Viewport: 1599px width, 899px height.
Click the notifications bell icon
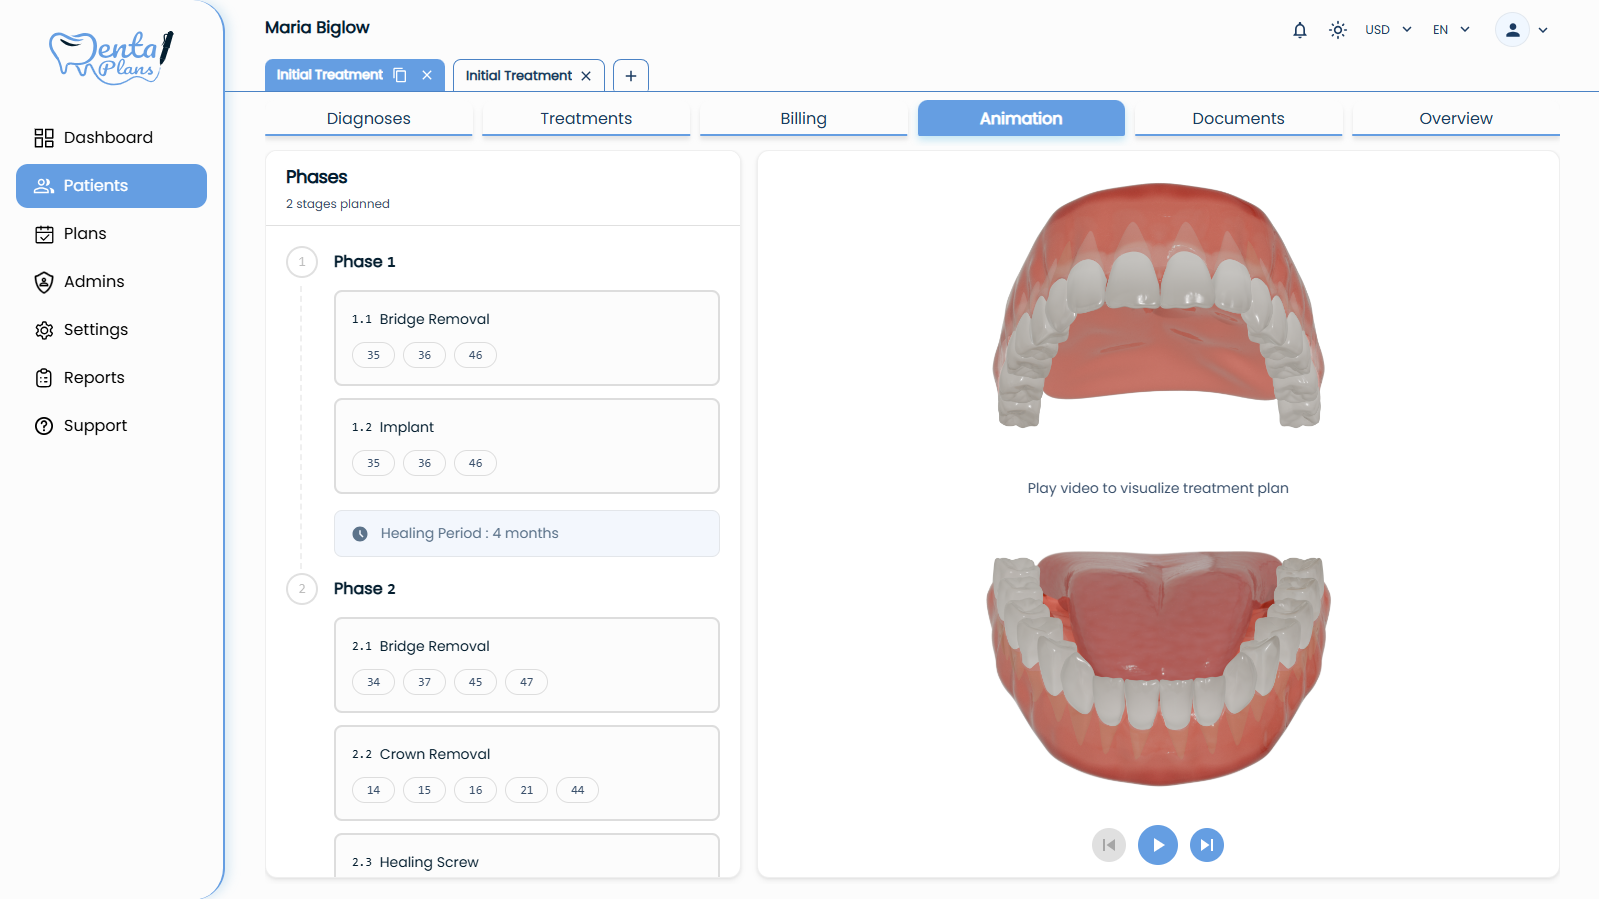(x=1299, y=30)
